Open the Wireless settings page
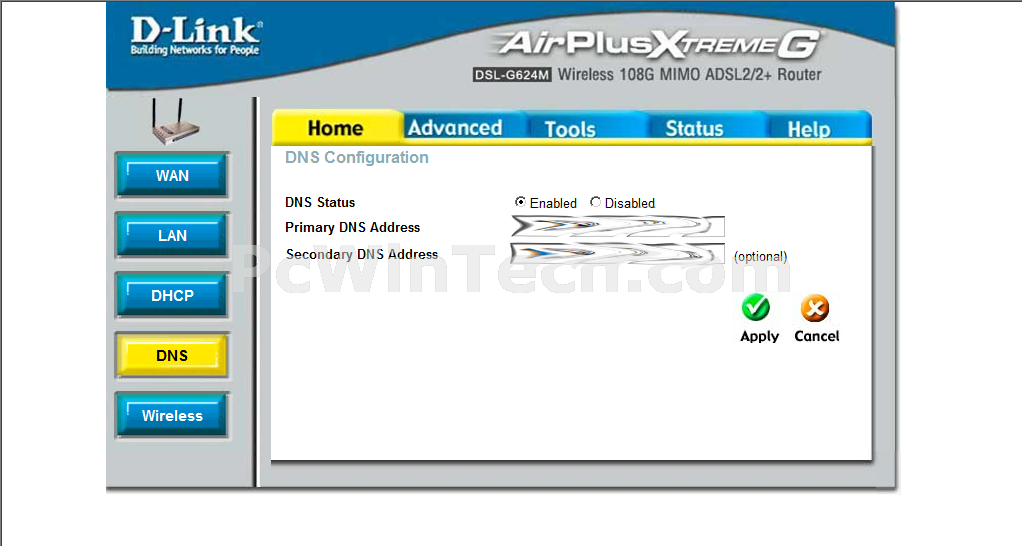This screenshot has height=546, width=1022. pyautogui.click(x=172, y=415)
